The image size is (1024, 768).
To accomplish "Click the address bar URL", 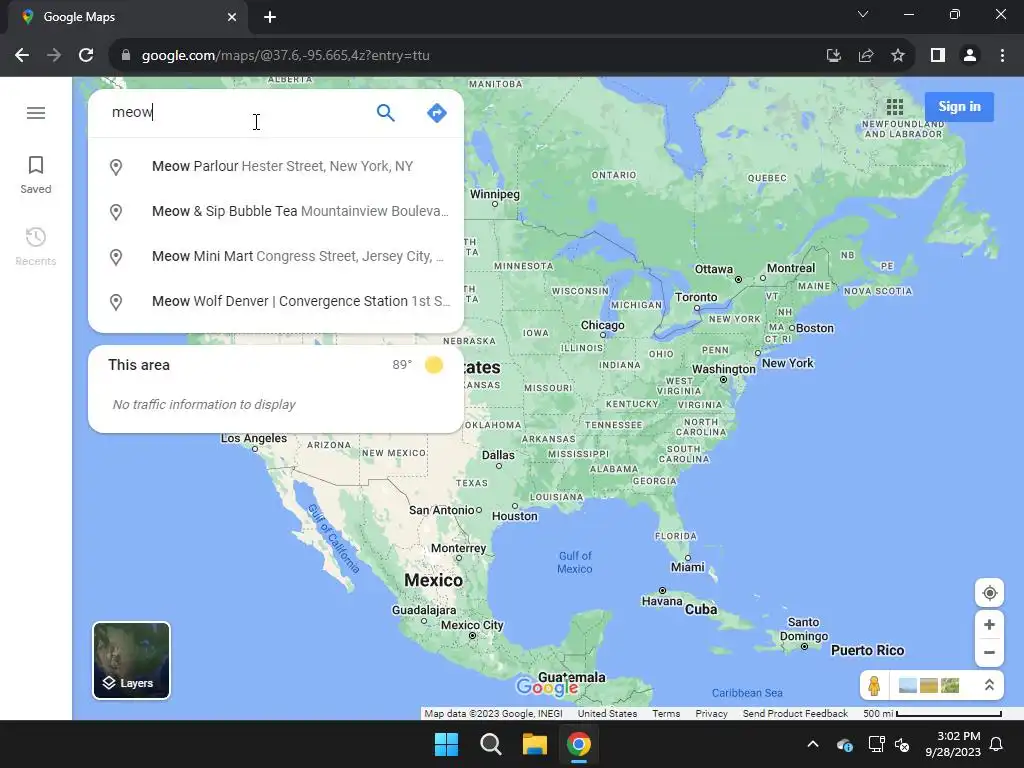I will [x=285, y=56].
